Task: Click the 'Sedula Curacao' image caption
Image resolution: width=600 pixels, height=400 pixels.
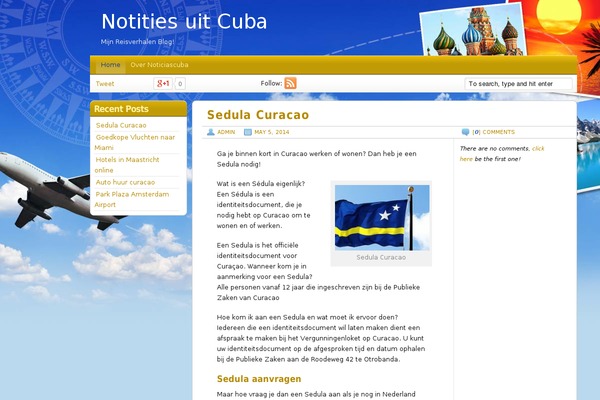Action: (x=381, y=257)
